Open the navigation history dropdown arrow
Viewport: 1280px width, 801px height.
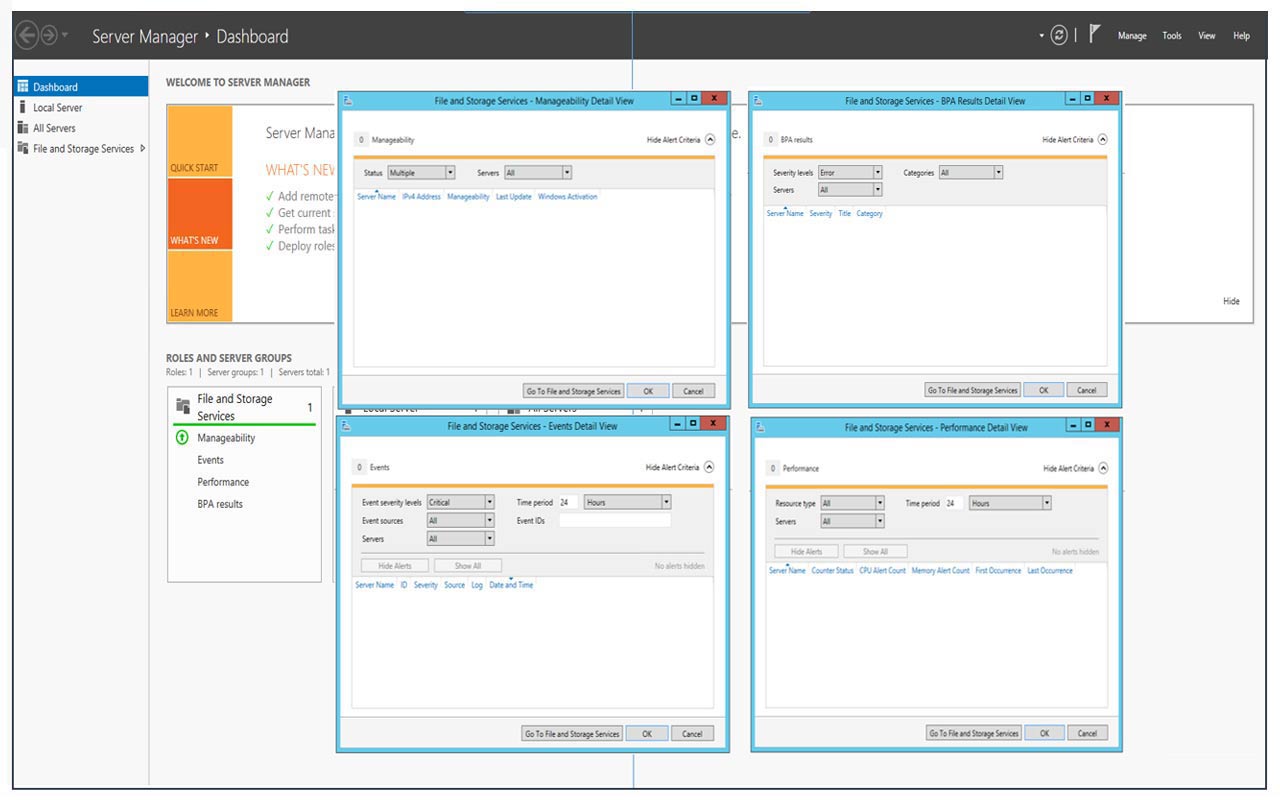pyautogui.click(x=66, y=36)
